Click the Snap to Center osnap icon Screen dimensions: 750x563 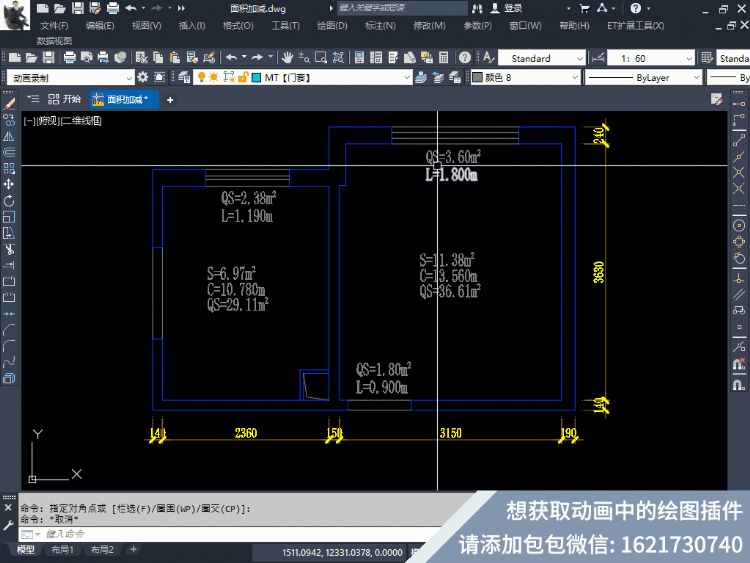[739, 225]
